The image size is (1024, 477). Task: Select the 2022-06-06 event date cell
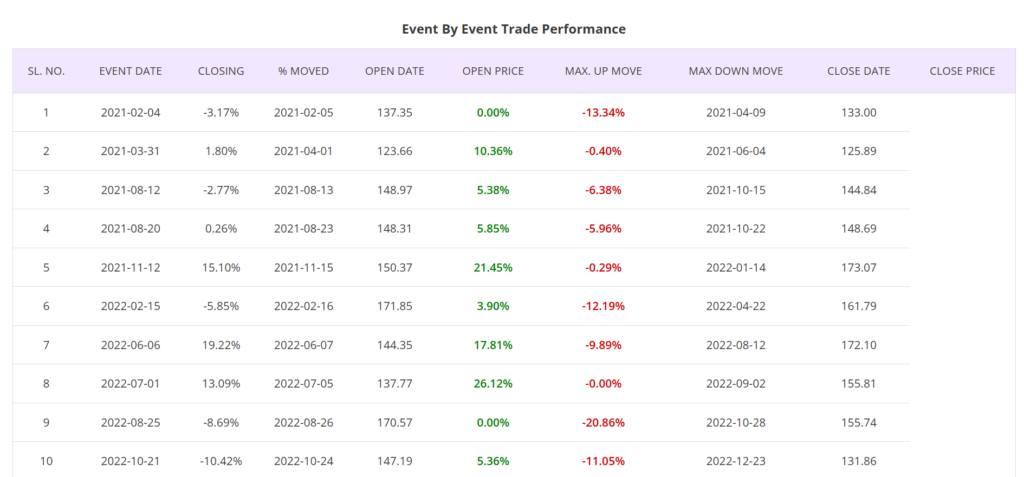130,345
